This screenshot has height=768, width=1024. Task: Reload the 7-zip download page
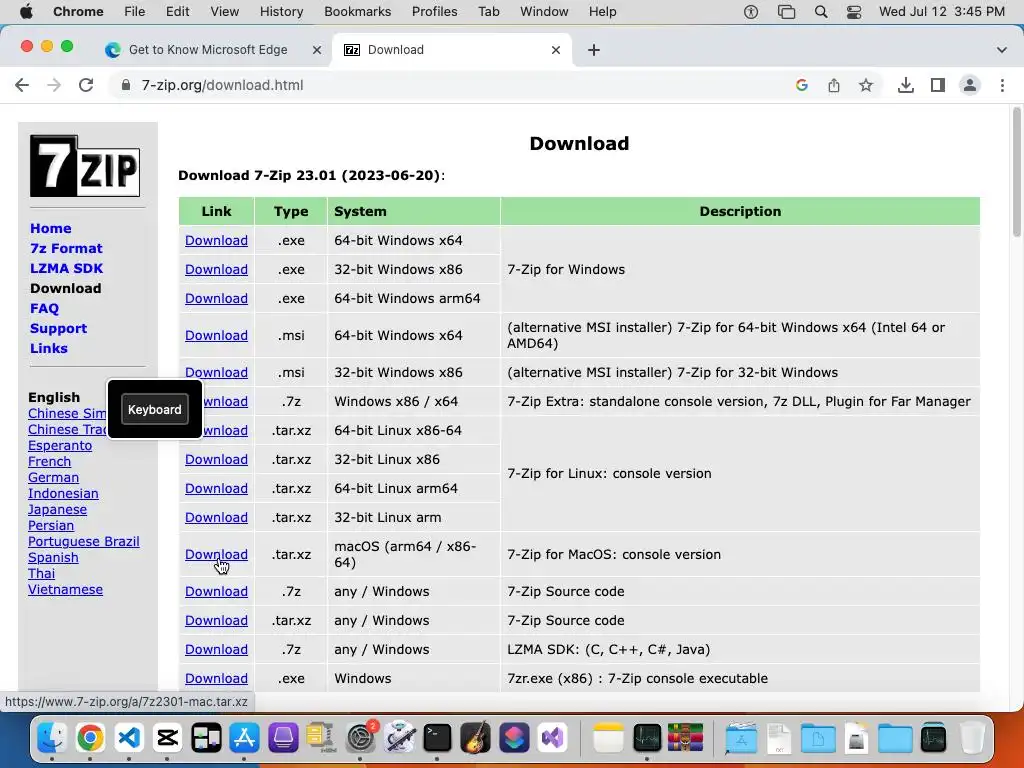(x=86, y=85)
